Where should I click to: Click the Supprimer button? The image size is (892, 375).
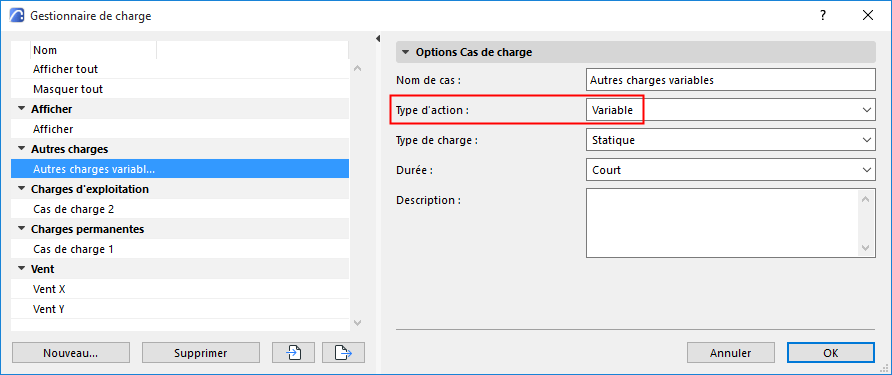(201, 353)
